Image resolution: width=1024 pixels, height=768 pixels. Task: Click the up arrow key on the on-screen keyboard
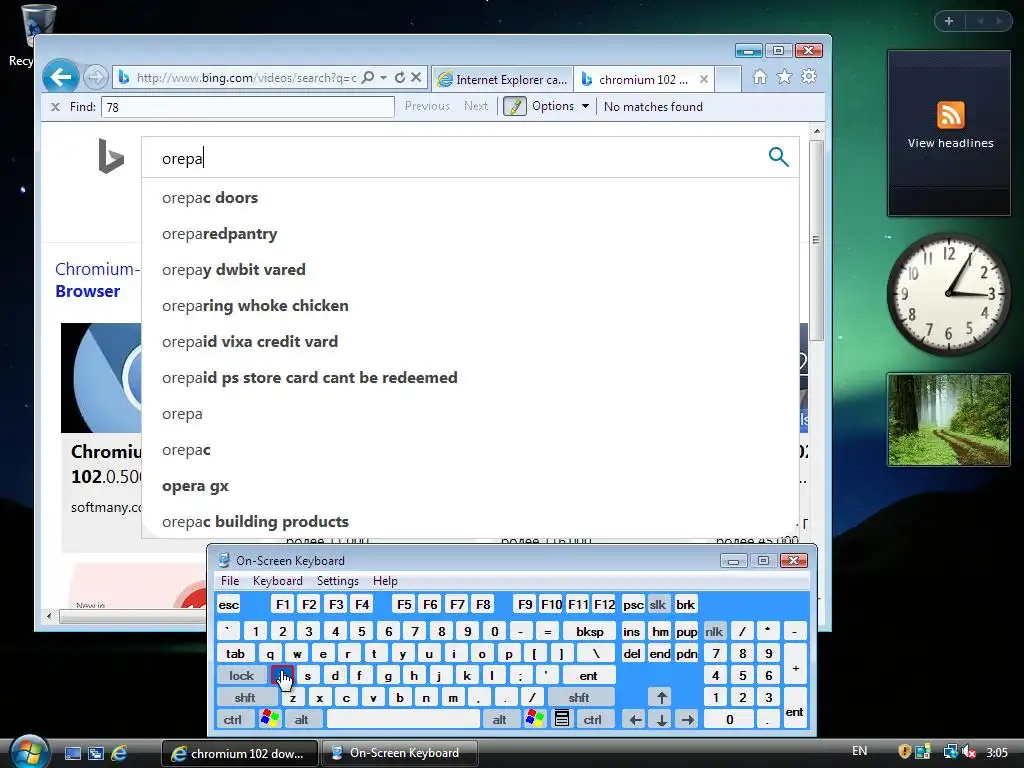coord(661,697)
